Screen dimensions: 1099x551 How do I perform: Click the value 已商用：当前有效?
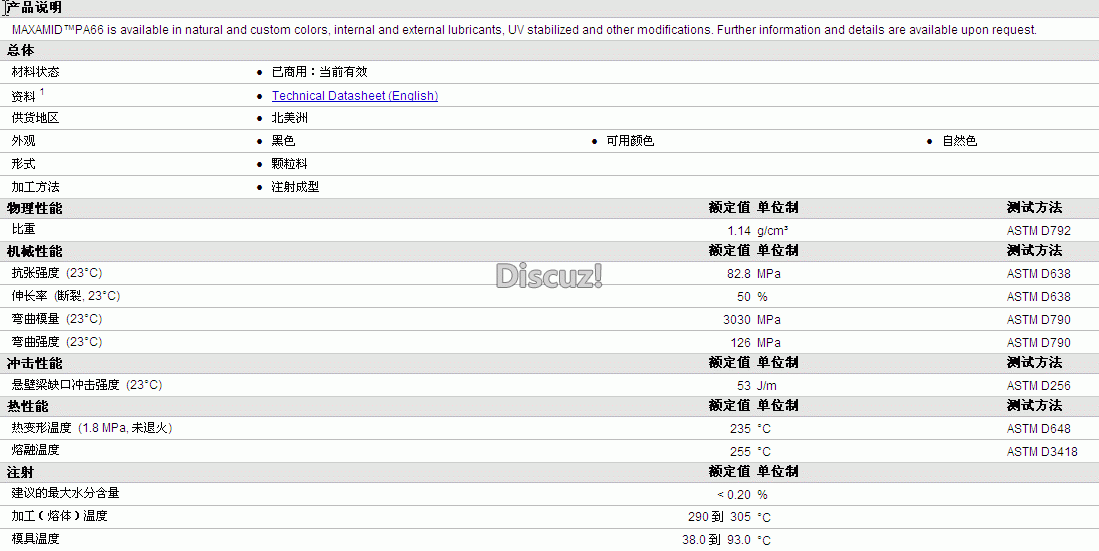coord(320,72)
